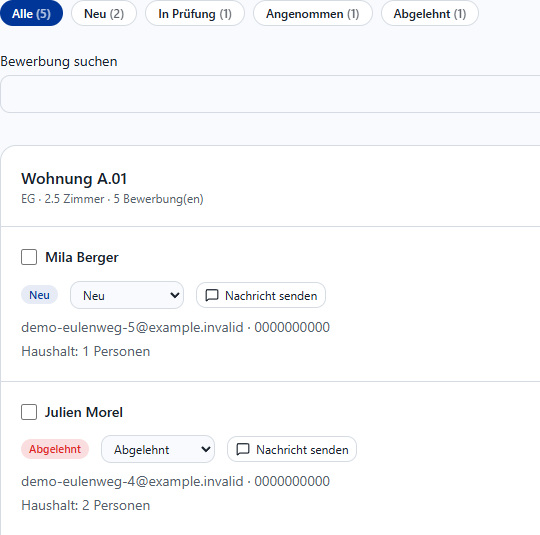Click demo-eulenweg-4@example.invalid contact line

click(175, 481)
